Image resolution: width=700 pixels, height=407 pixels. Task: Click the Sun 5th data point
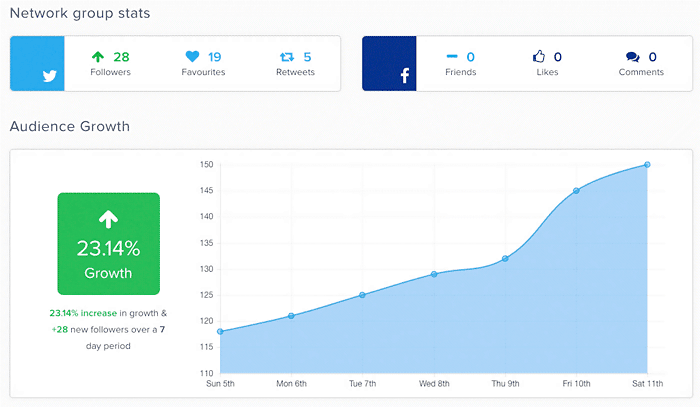tap(219, 331)
